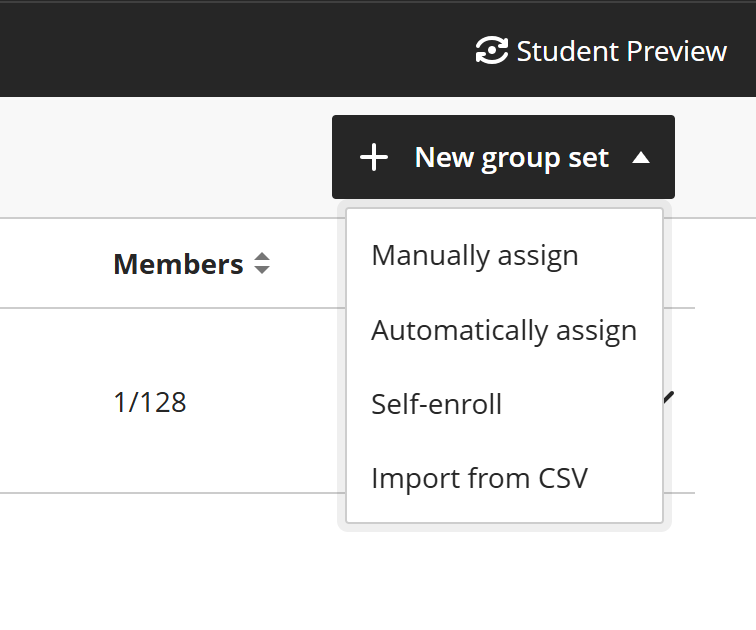The height and width of the screenshot is (630, 756).
Task: Choose Import from CSV
Action: click(504, 478)
